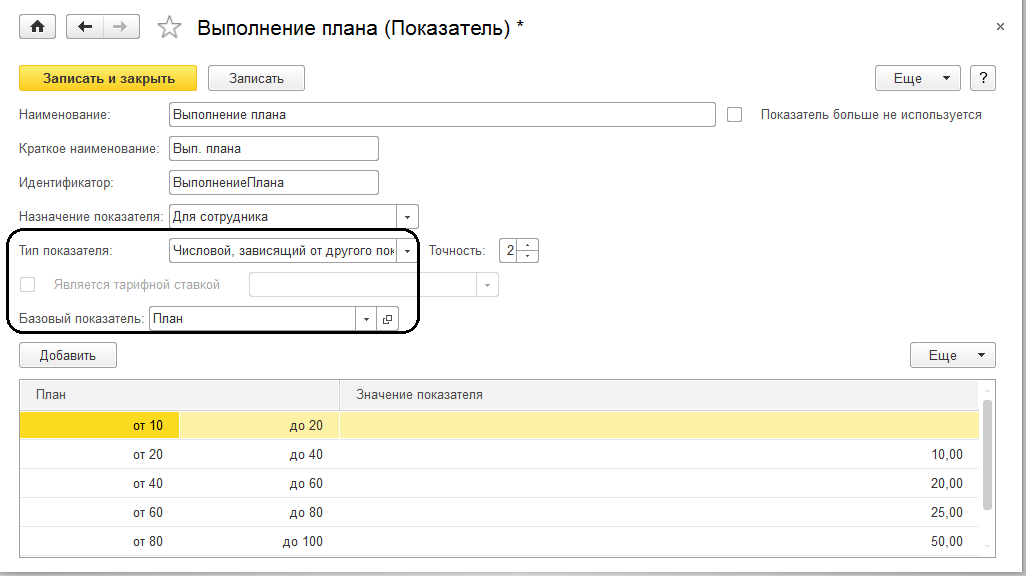Click the Значение показателя column header

pos(659,395)
